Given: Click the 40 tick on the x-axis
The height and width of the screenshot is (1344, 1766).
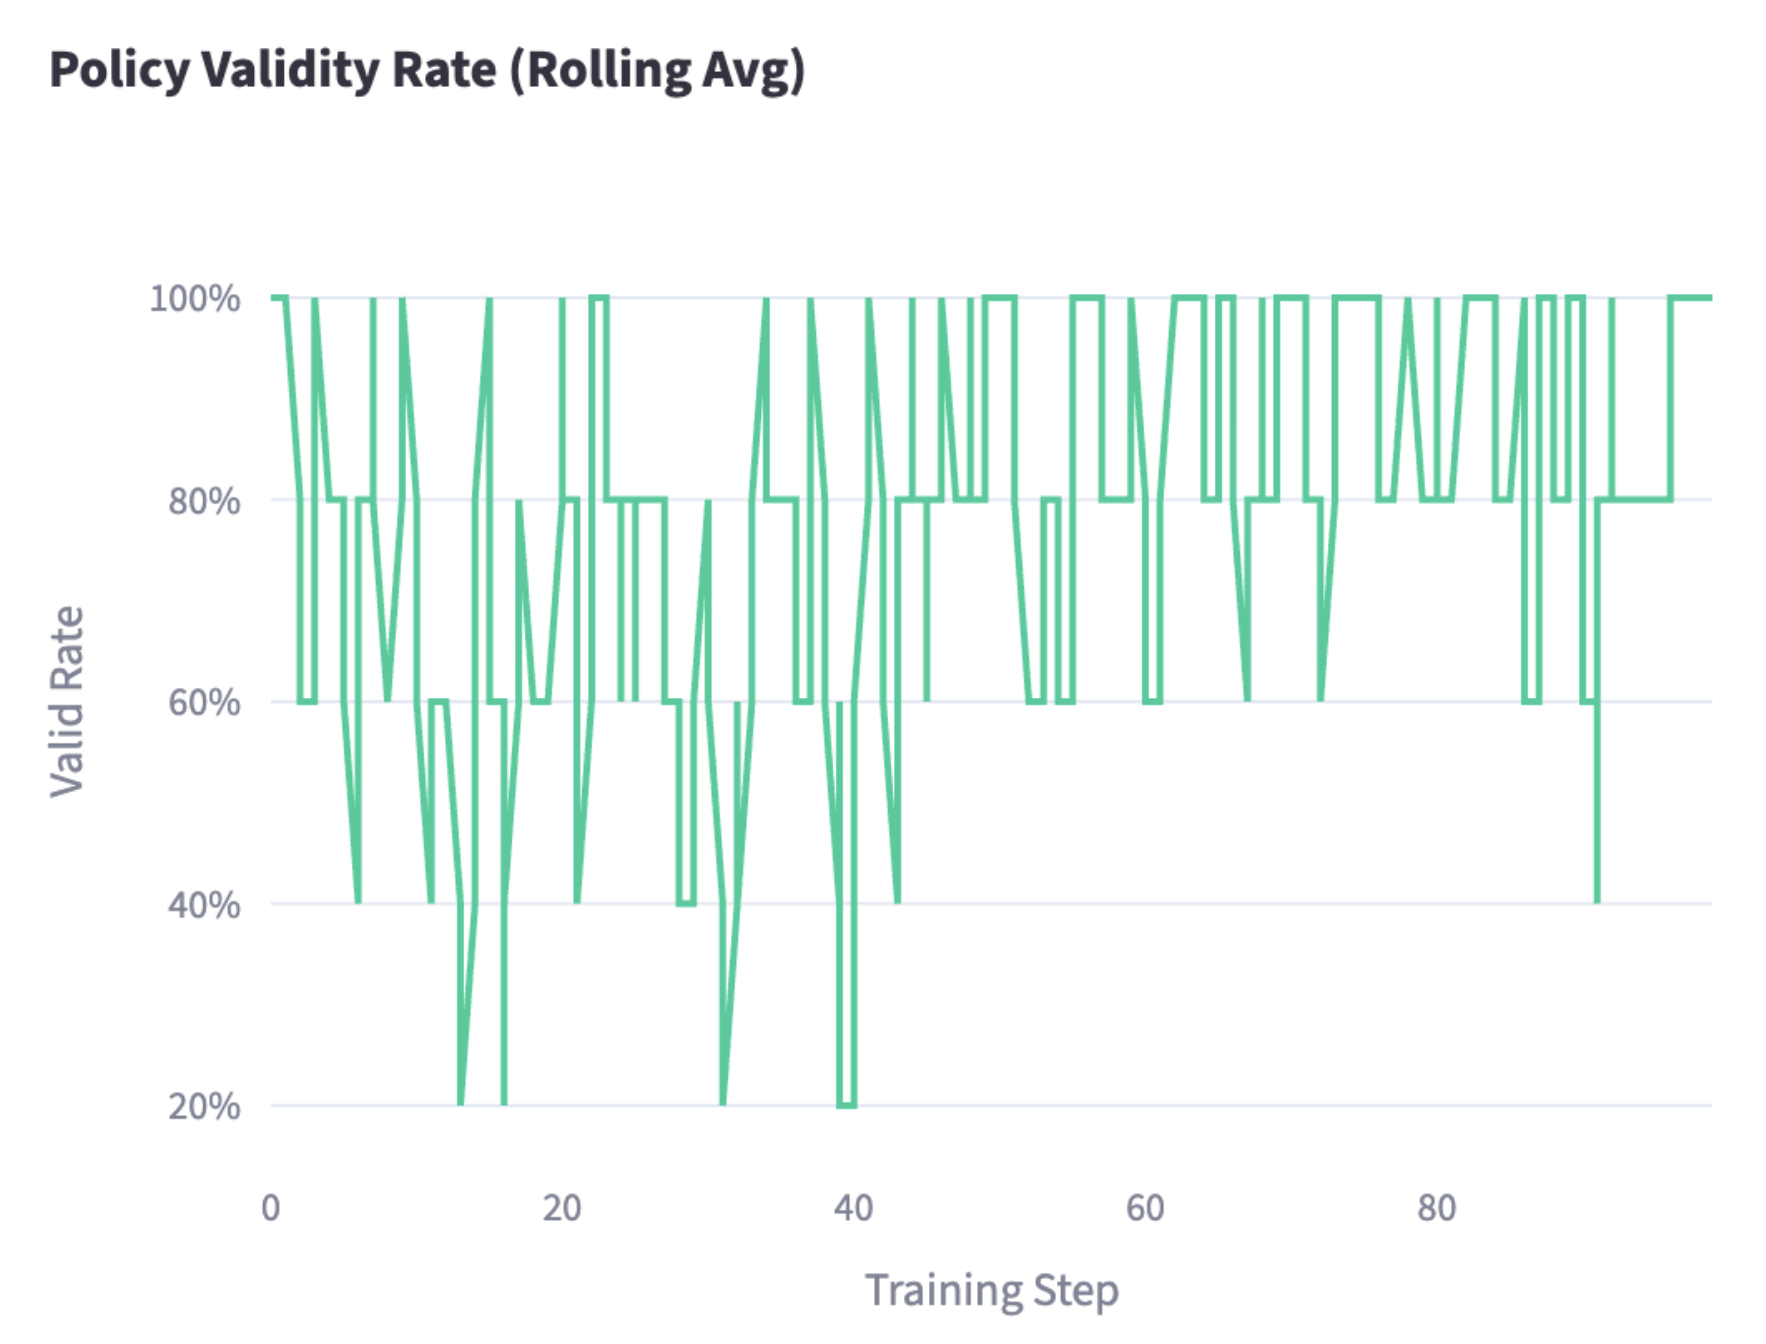Looking at the screenshot, I should (853, 1208).
